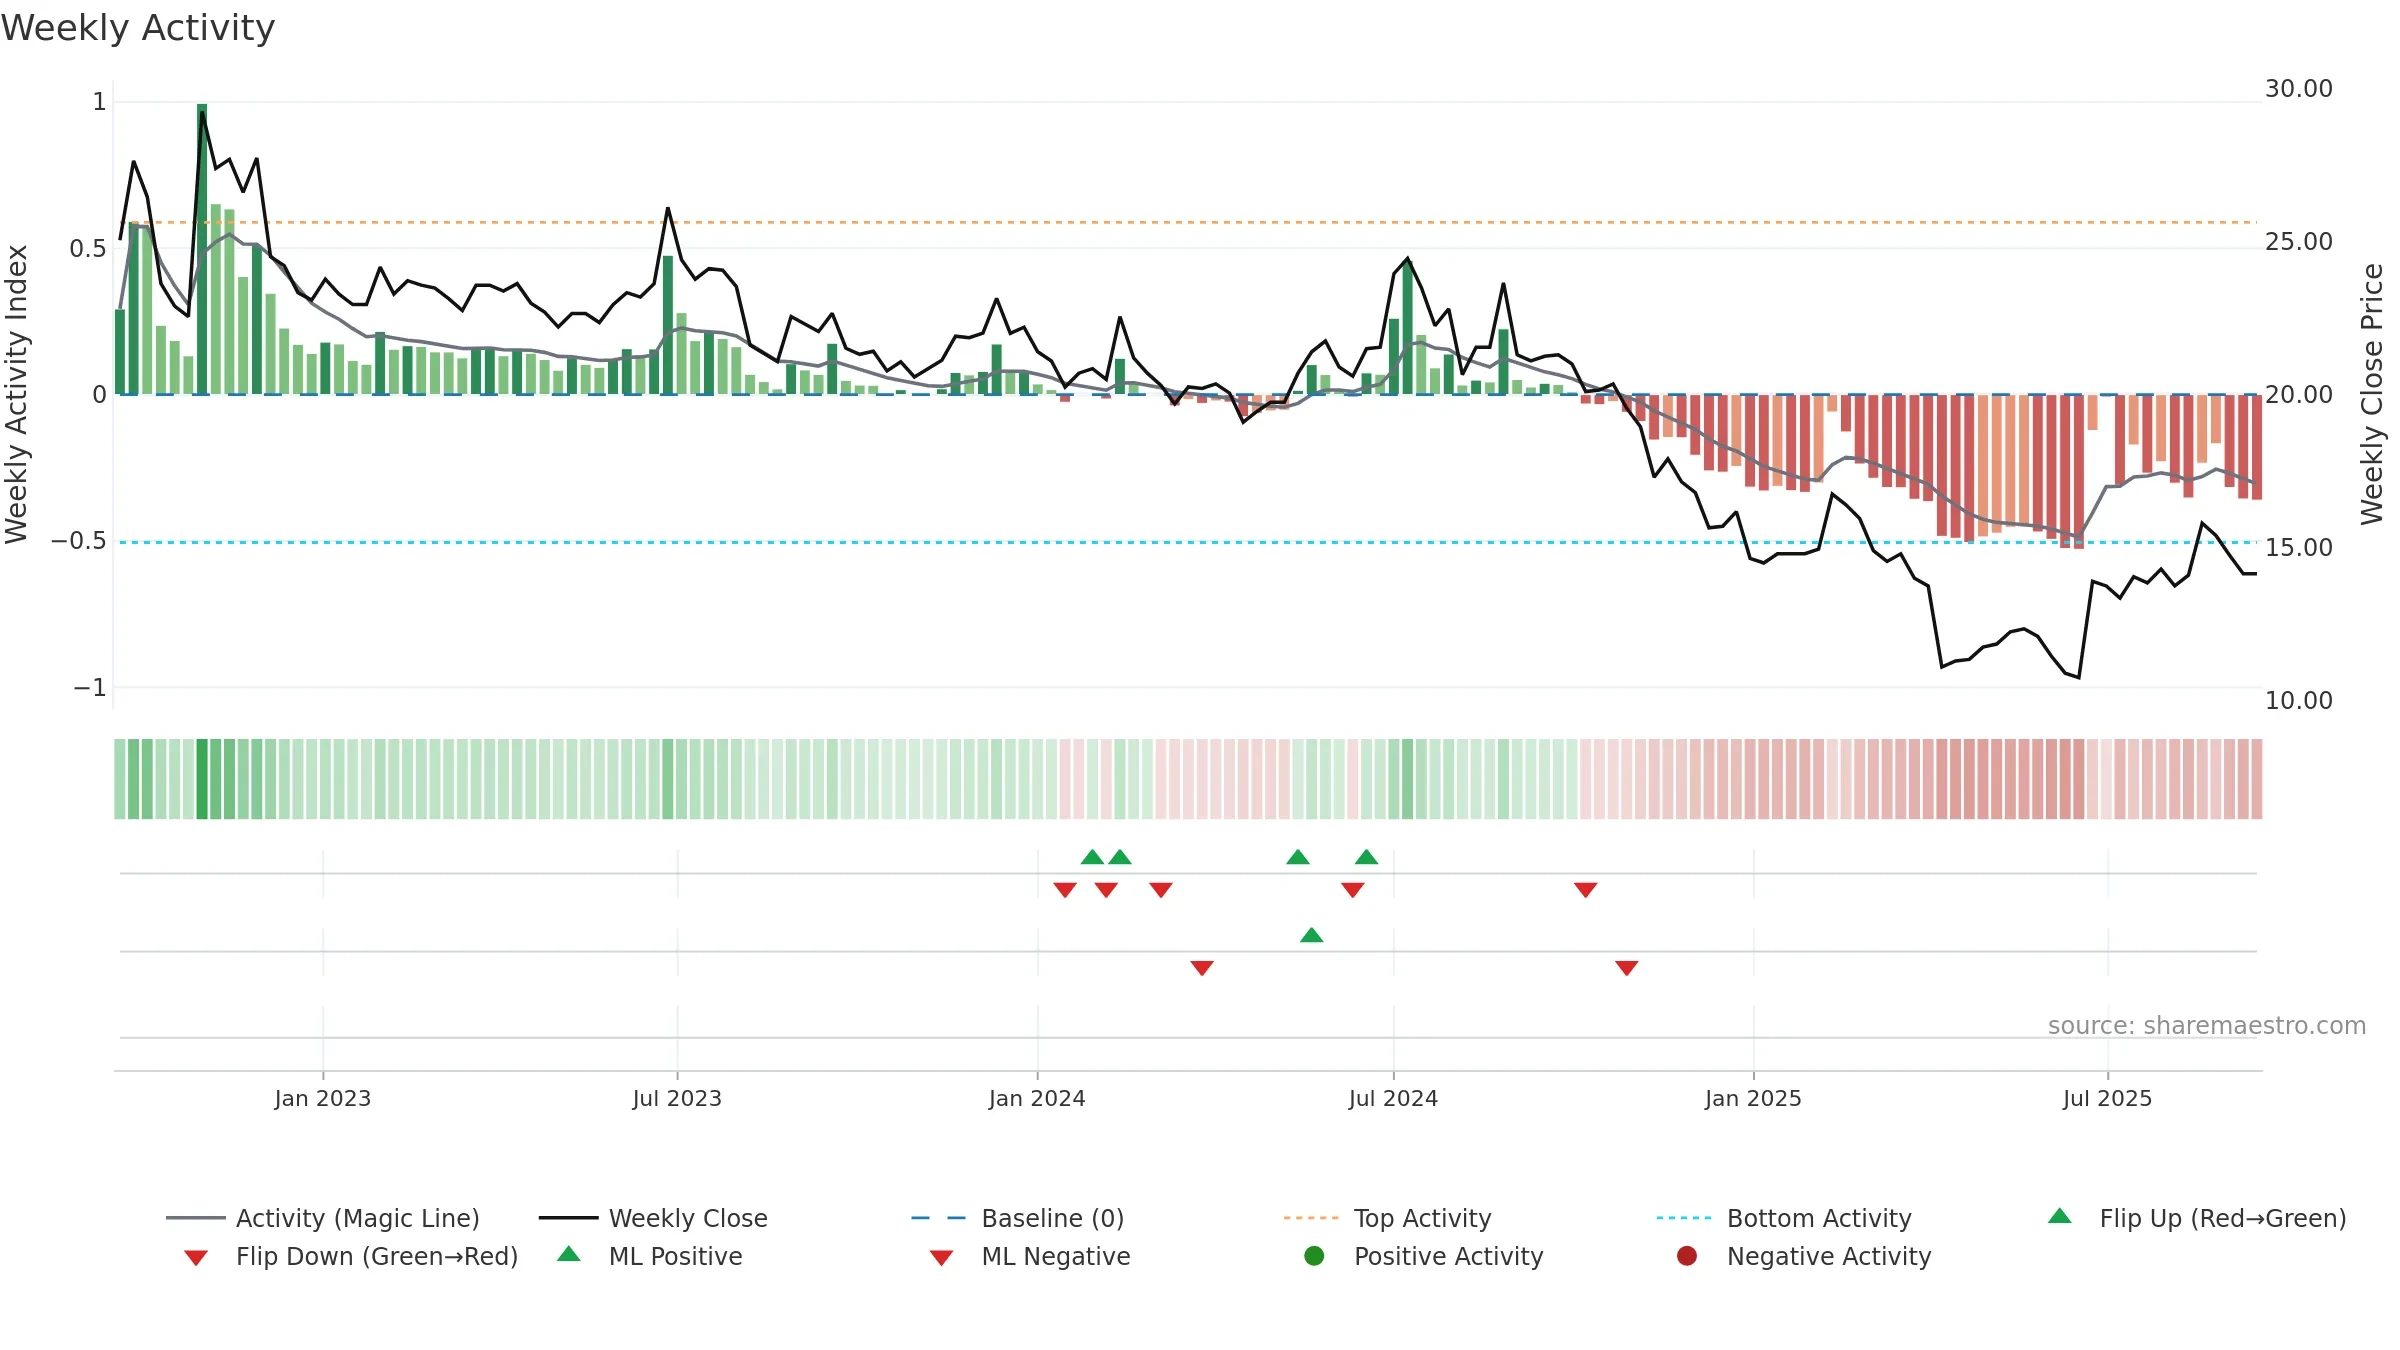Click the Weekly Close Price axis label
The image size is (2400, 1350).
[2372, 394]
